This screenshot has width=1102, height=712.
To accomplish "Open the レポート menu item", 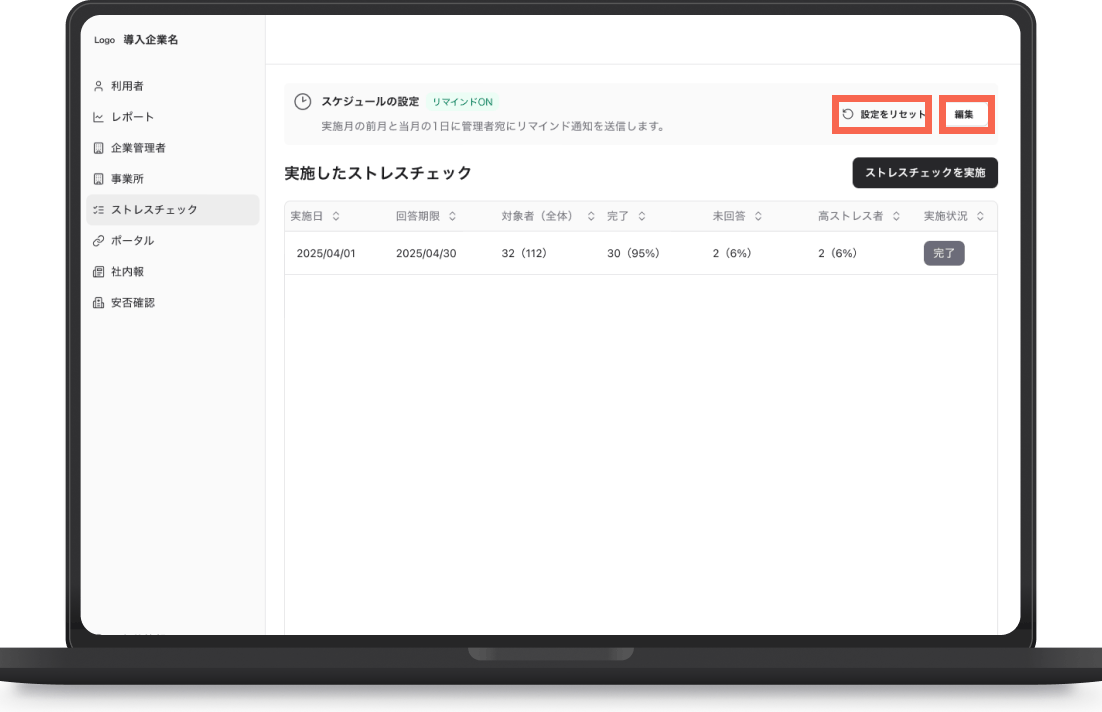I will pyautogui.click(x=173, y=117).
